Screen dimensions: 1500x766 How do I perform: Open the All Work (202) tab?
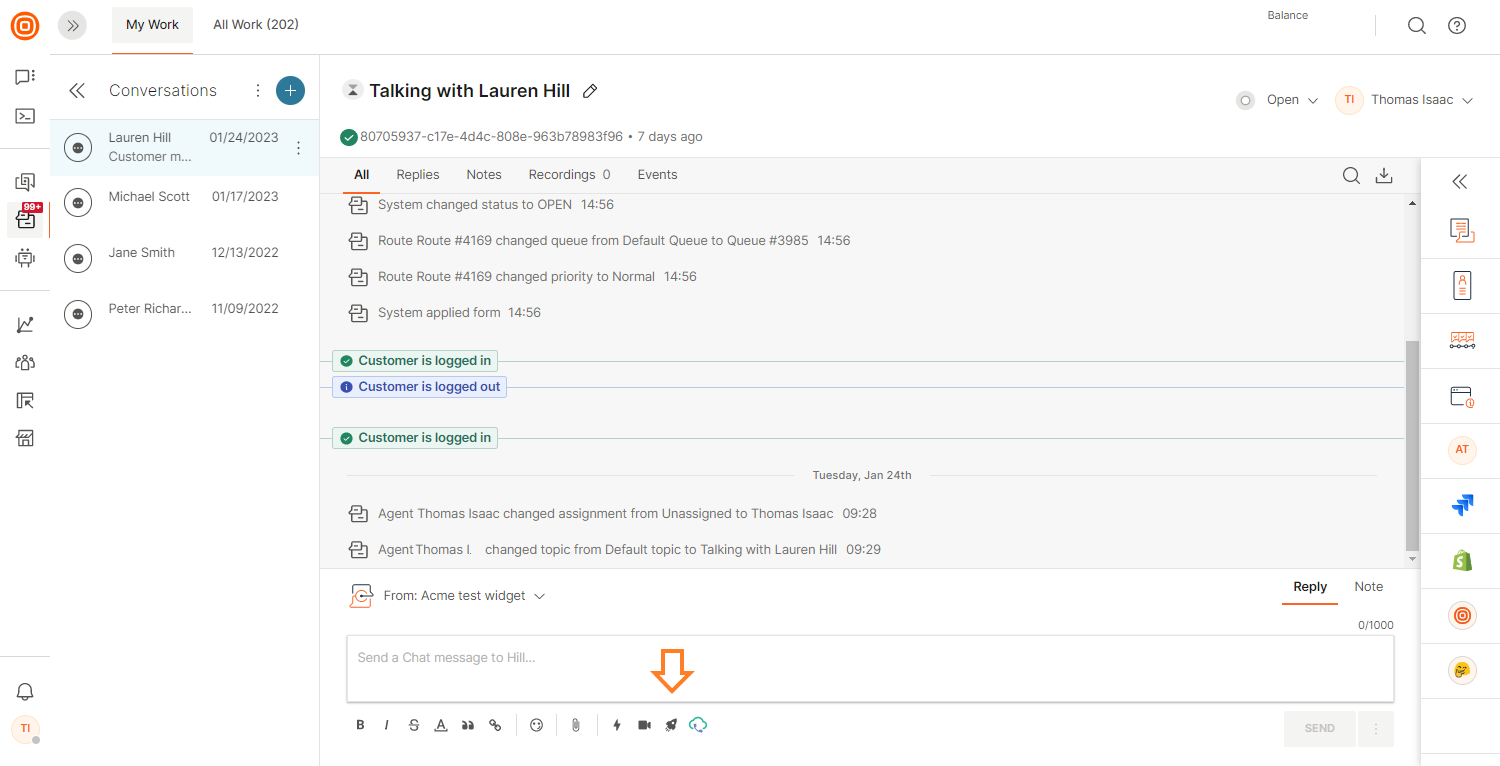tap(256, 25)
